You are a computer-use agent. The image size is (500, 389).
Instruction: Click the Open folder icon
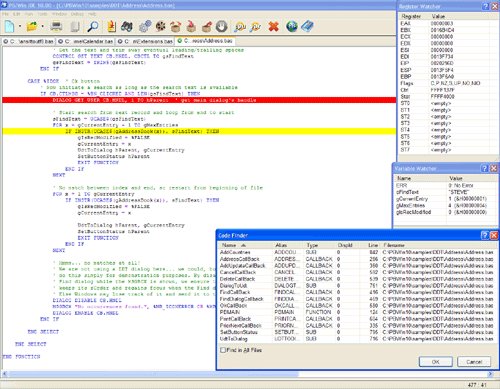(x=32, y=26)
